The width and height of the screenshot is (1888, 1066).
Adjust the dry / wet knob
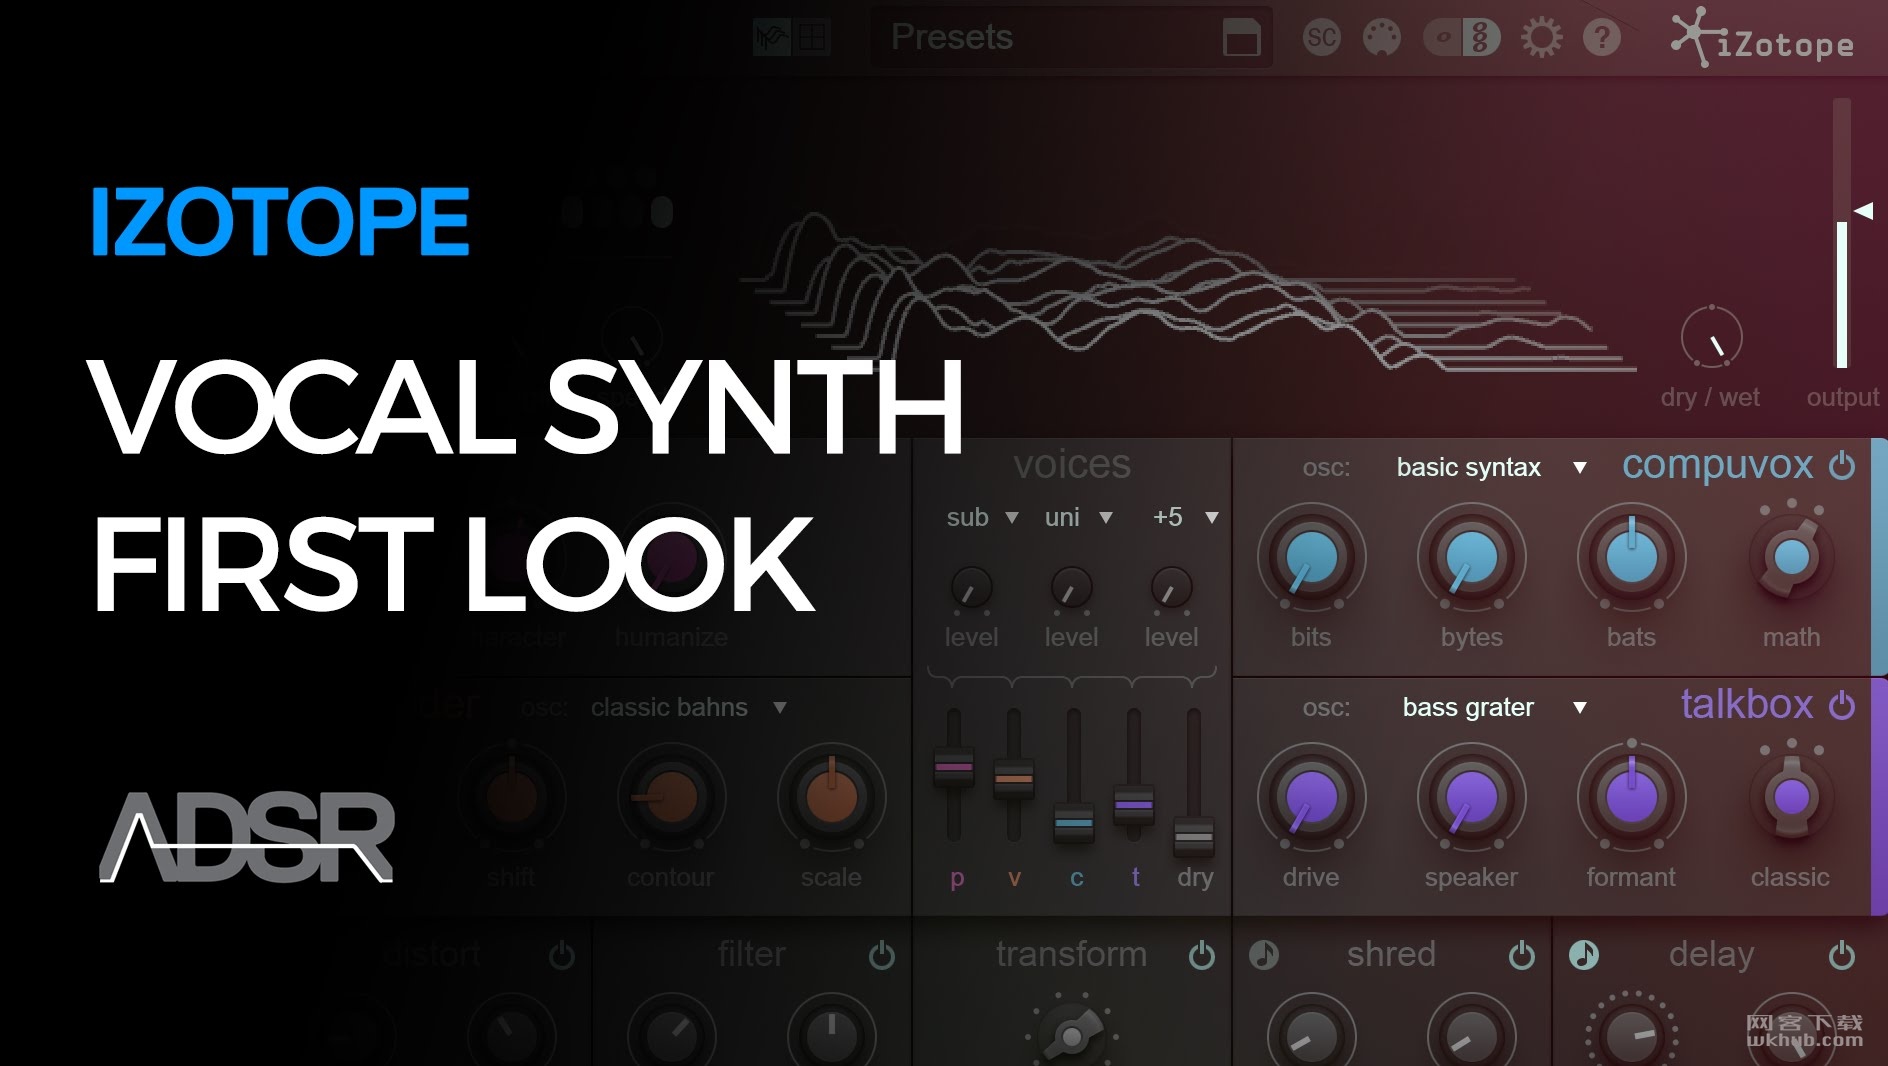1711,338
